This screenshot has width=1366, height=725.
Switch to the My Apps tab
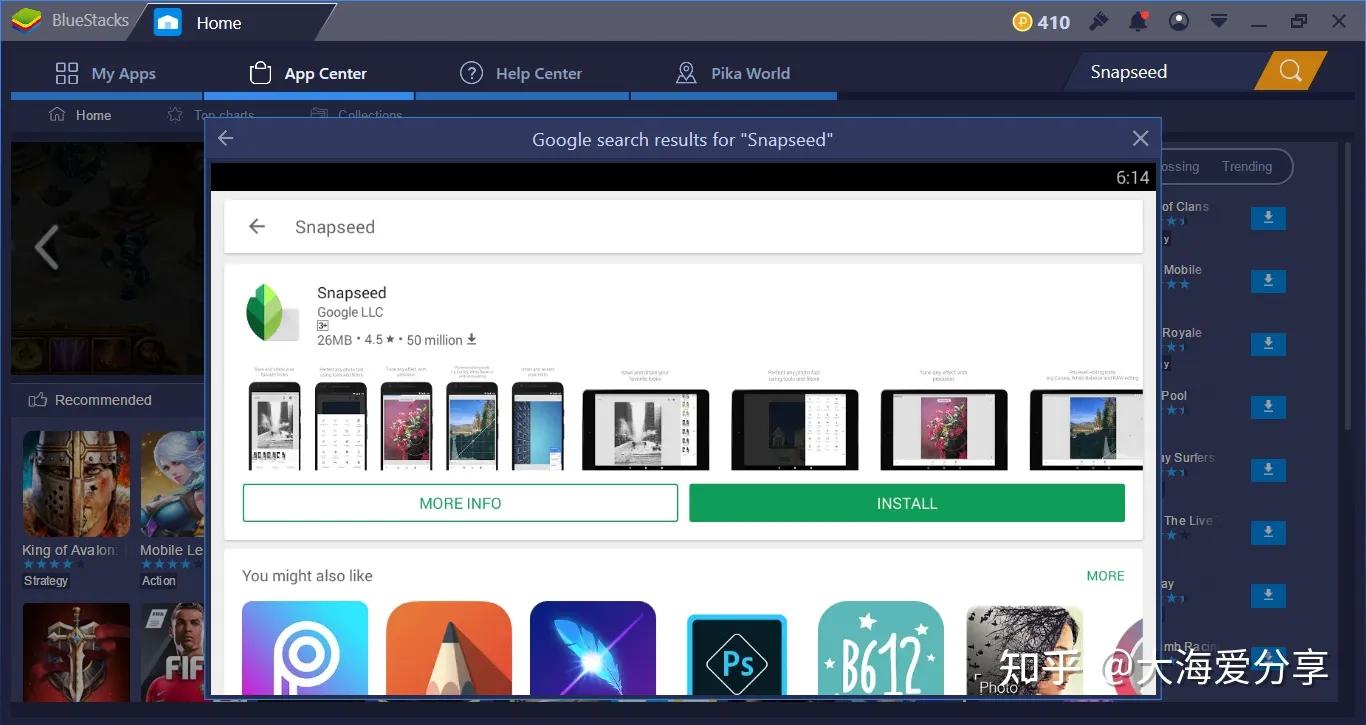(106, 73)
